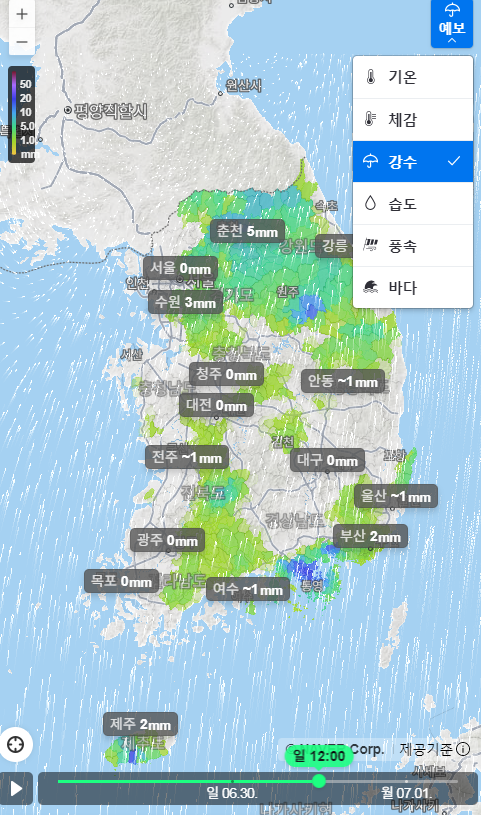The height and width of the screenshot is (815, 481).
Task: Jump to 일 06.30. on the timeline
Action: (232, 793)
